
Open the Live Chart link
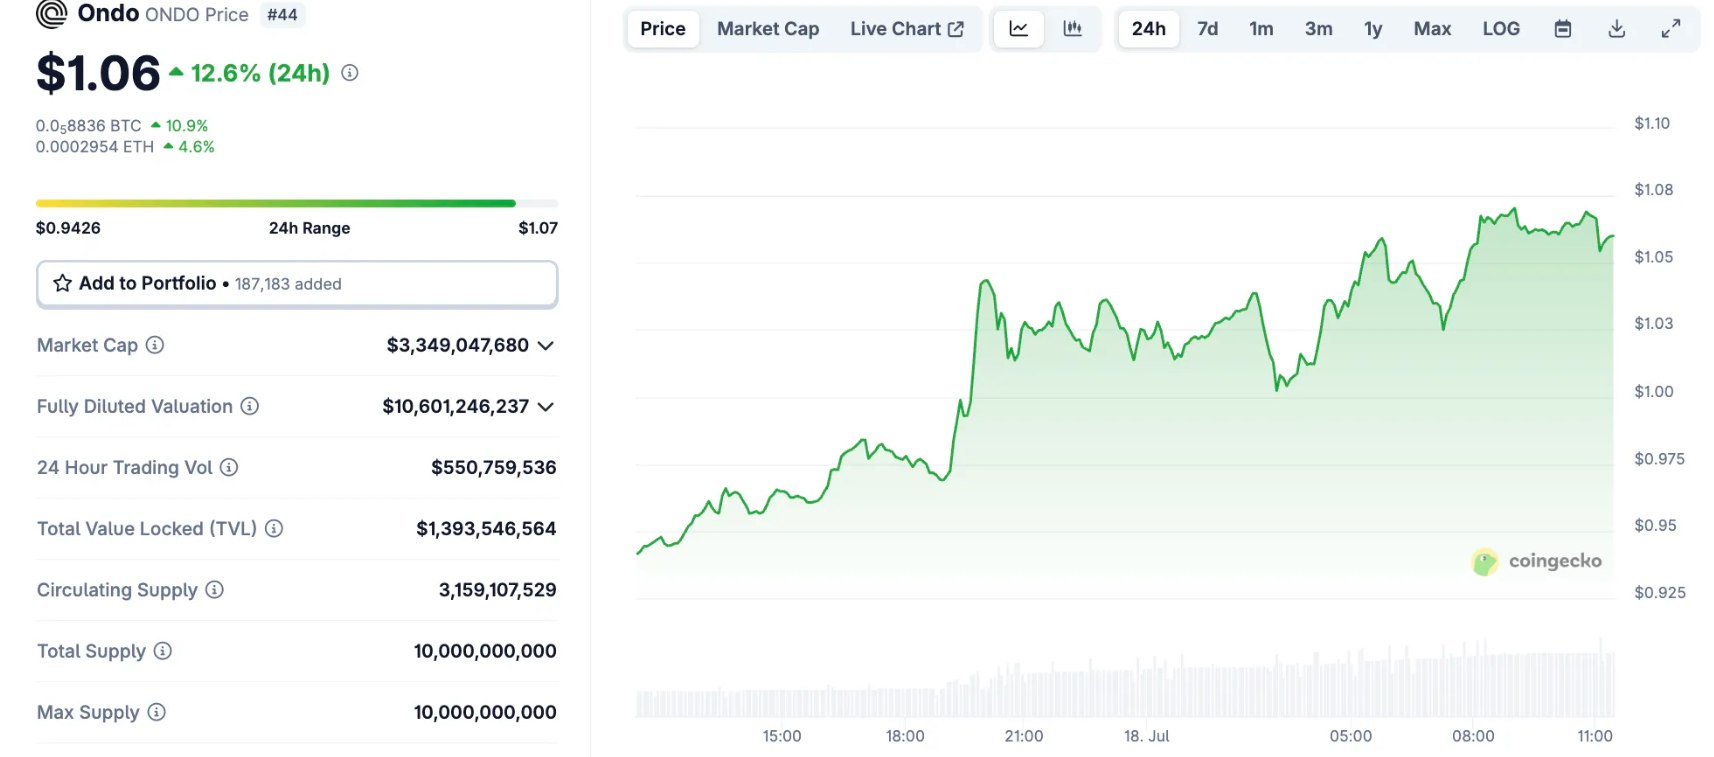pyautogui.click(x=907, y=29)
